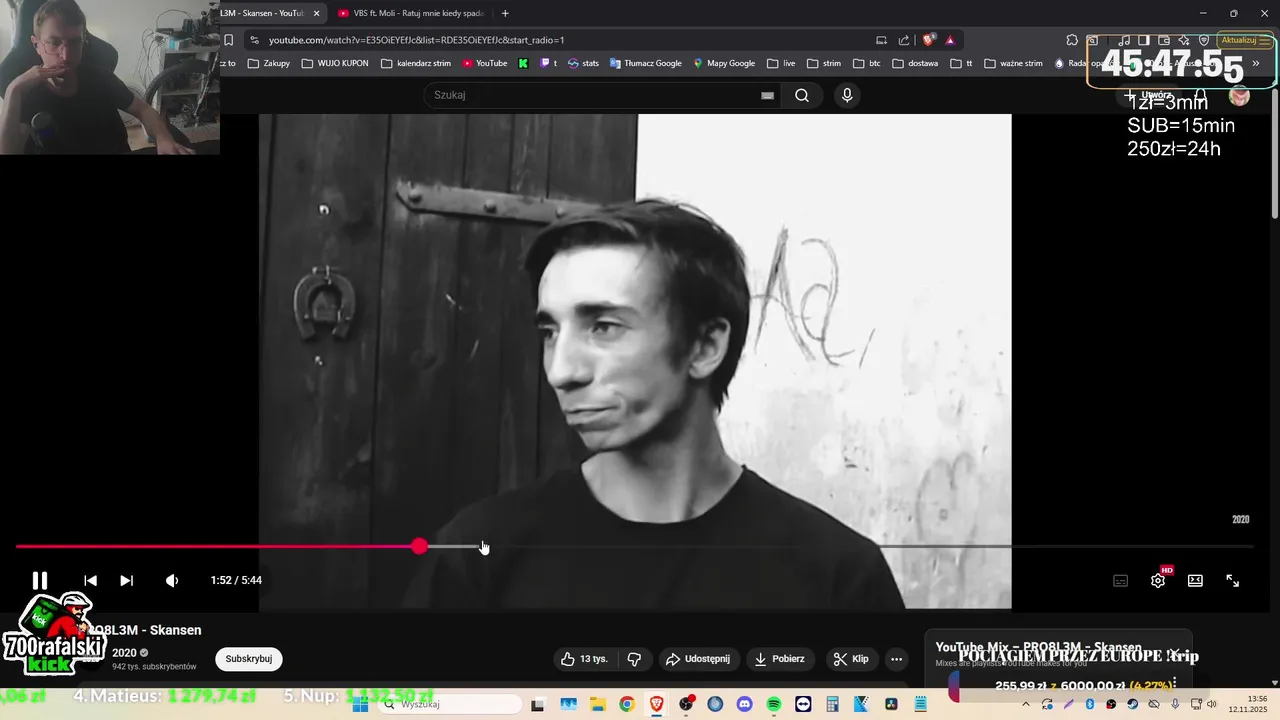
Task: Go to the previous video in playlist
Action: [90, 580]
